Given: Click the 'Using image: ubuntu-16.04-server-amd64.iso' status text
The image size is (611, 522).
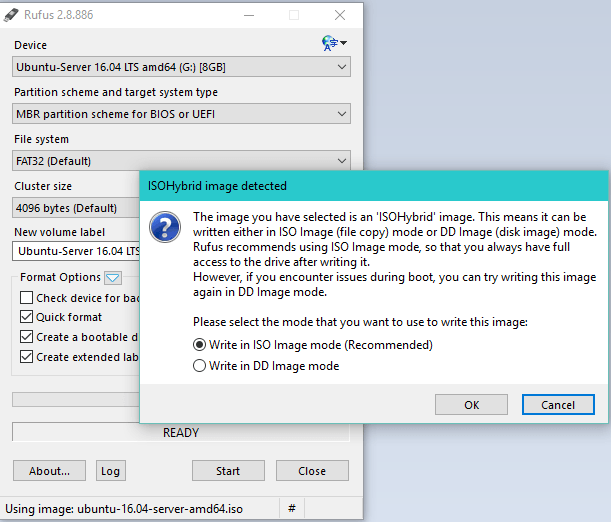Looking at the screenshot, I should pos(124,509).
